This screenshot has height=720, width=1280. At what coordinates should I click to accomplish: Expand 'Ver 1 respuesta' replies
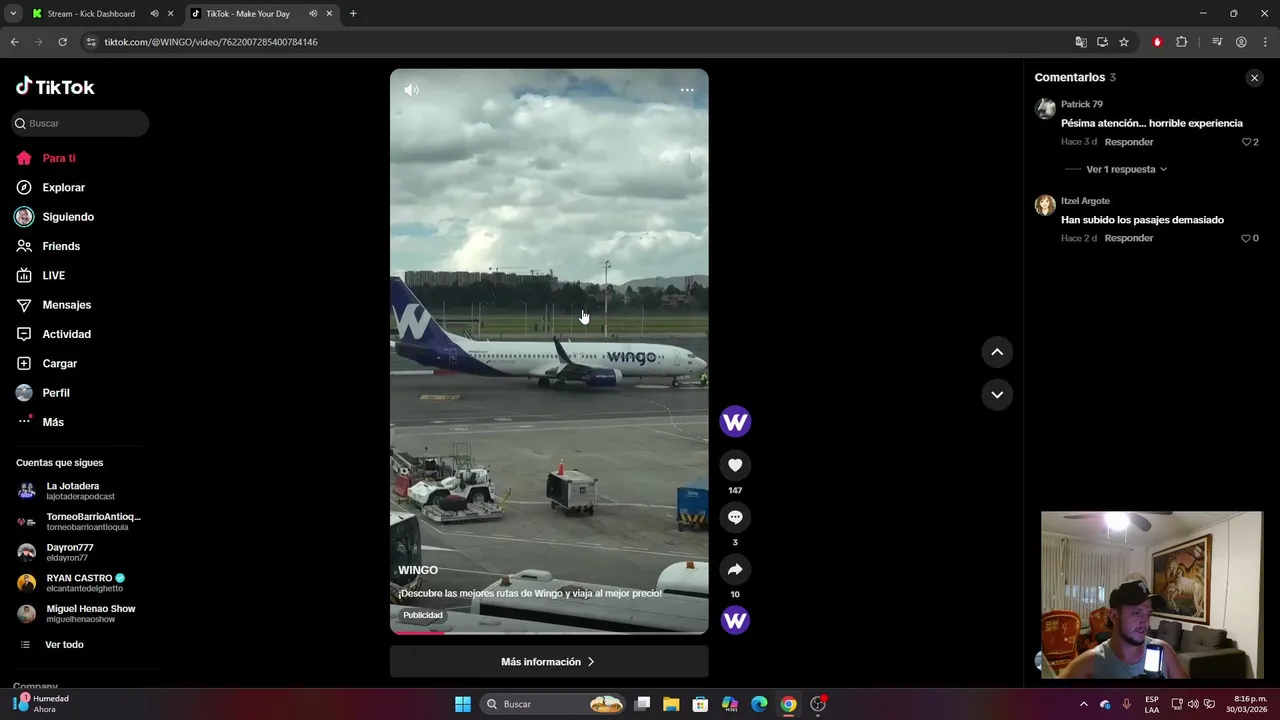[1126, 169]
